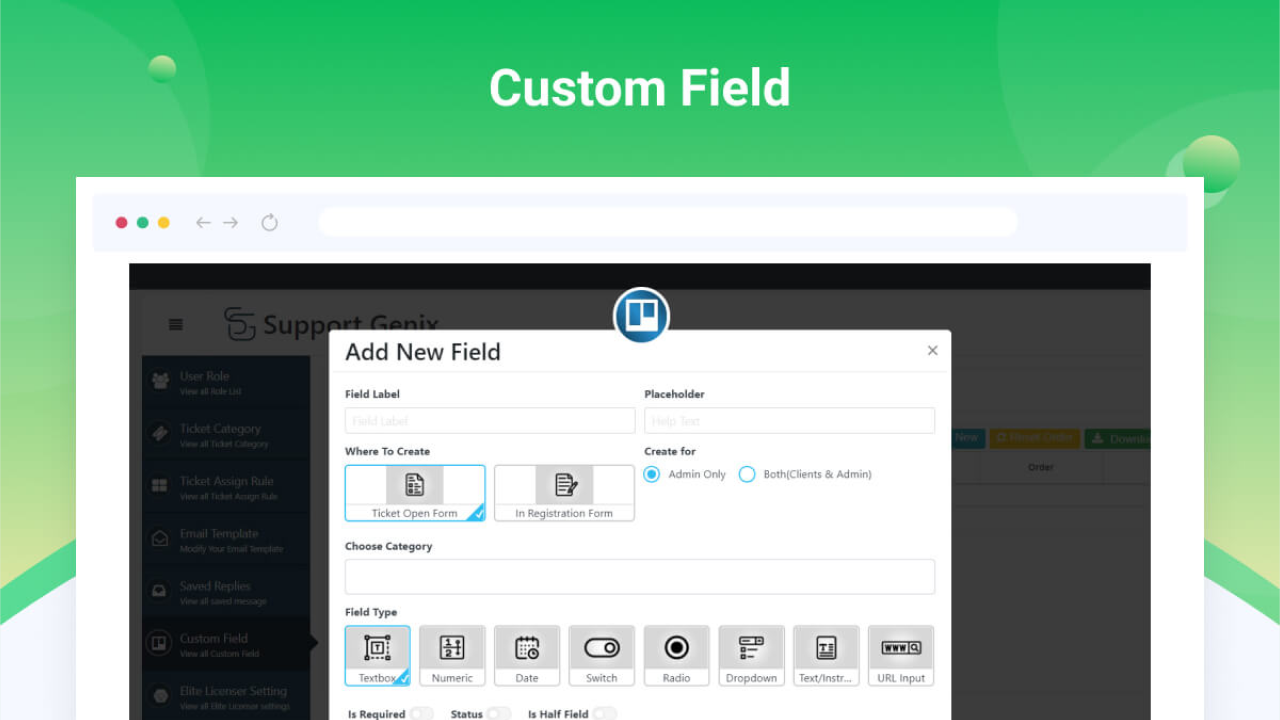
Task: Click into the Placeholder Help Text input
Action: click(x=790, y=421)
